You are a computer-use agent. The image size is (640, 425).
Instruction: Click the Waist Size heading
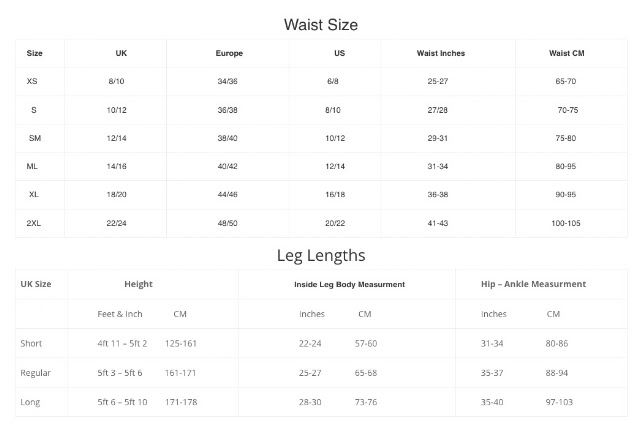(321, 24)
